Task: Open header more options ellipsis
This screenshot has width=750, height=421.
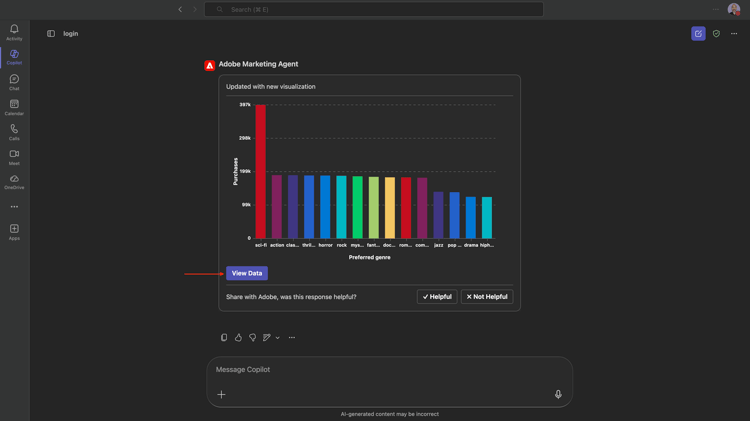Action: pyautogui.click(x=734, y=33)
